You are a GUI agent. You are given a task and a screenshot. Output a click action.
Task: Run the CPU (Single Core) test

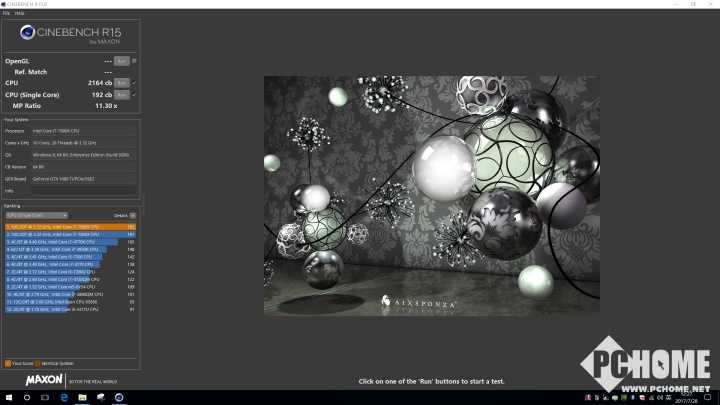(x=122, y=95)
